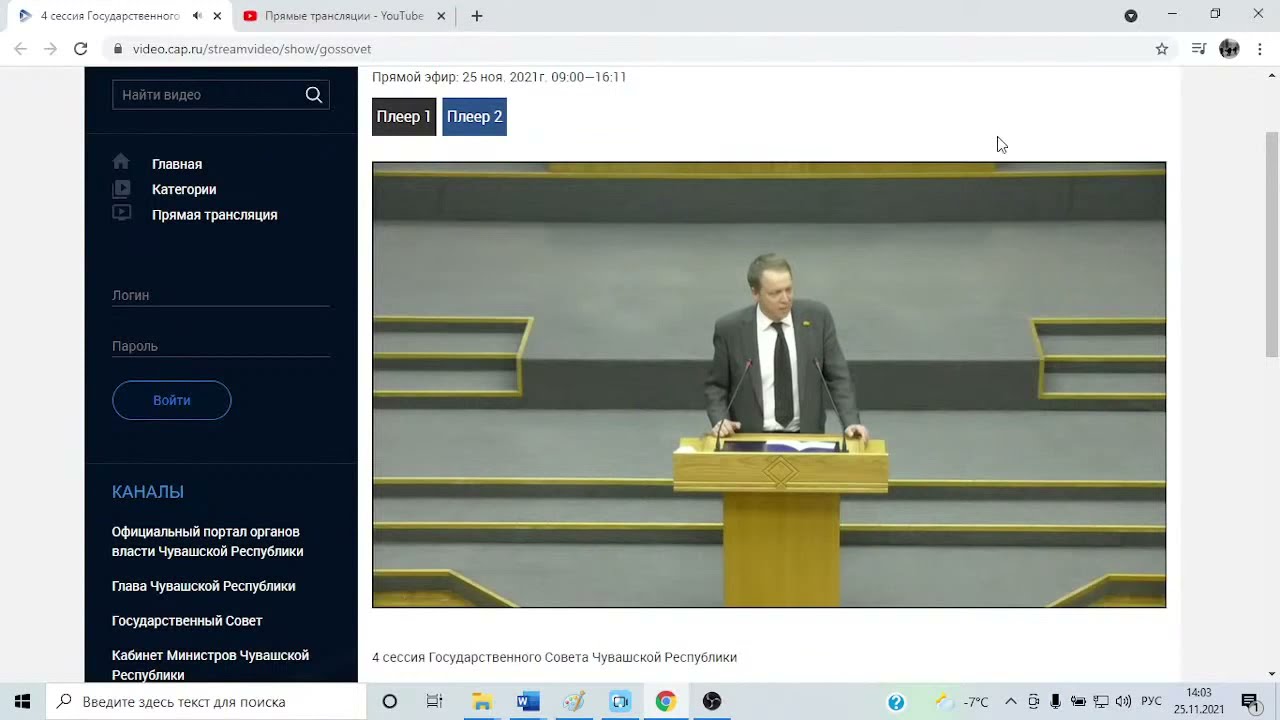The width and height of the screenshot is (1280, 720).
Task: Reload the page
Action: [81, 49]
